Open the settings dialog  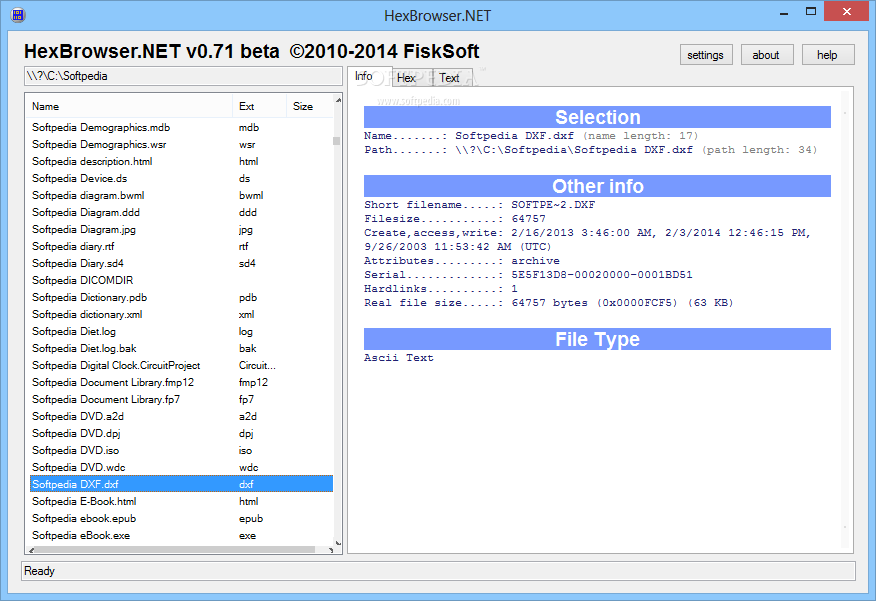706,55
